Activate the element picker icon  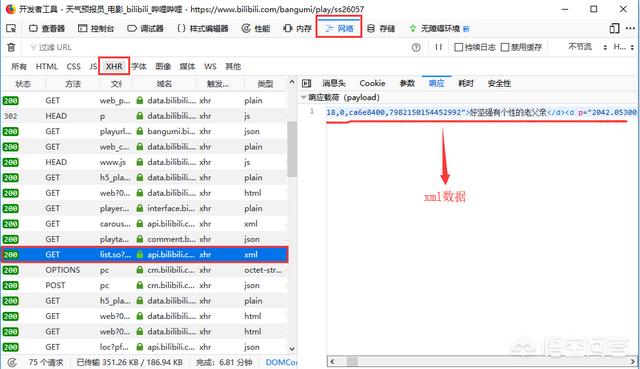pyautogui.click(x=11, y=28)
